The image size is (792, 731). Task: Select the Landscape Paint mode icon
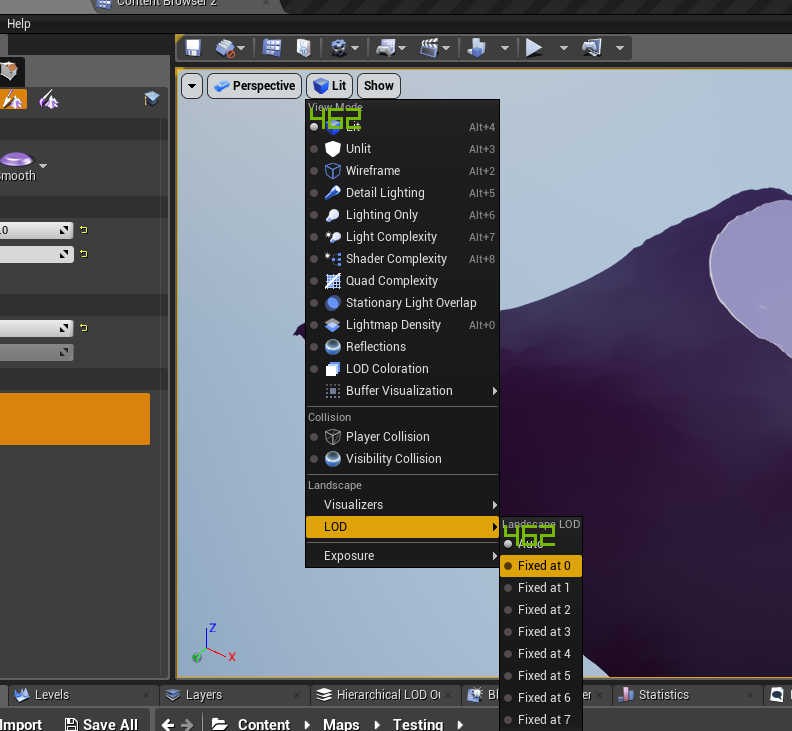point(49,100)
